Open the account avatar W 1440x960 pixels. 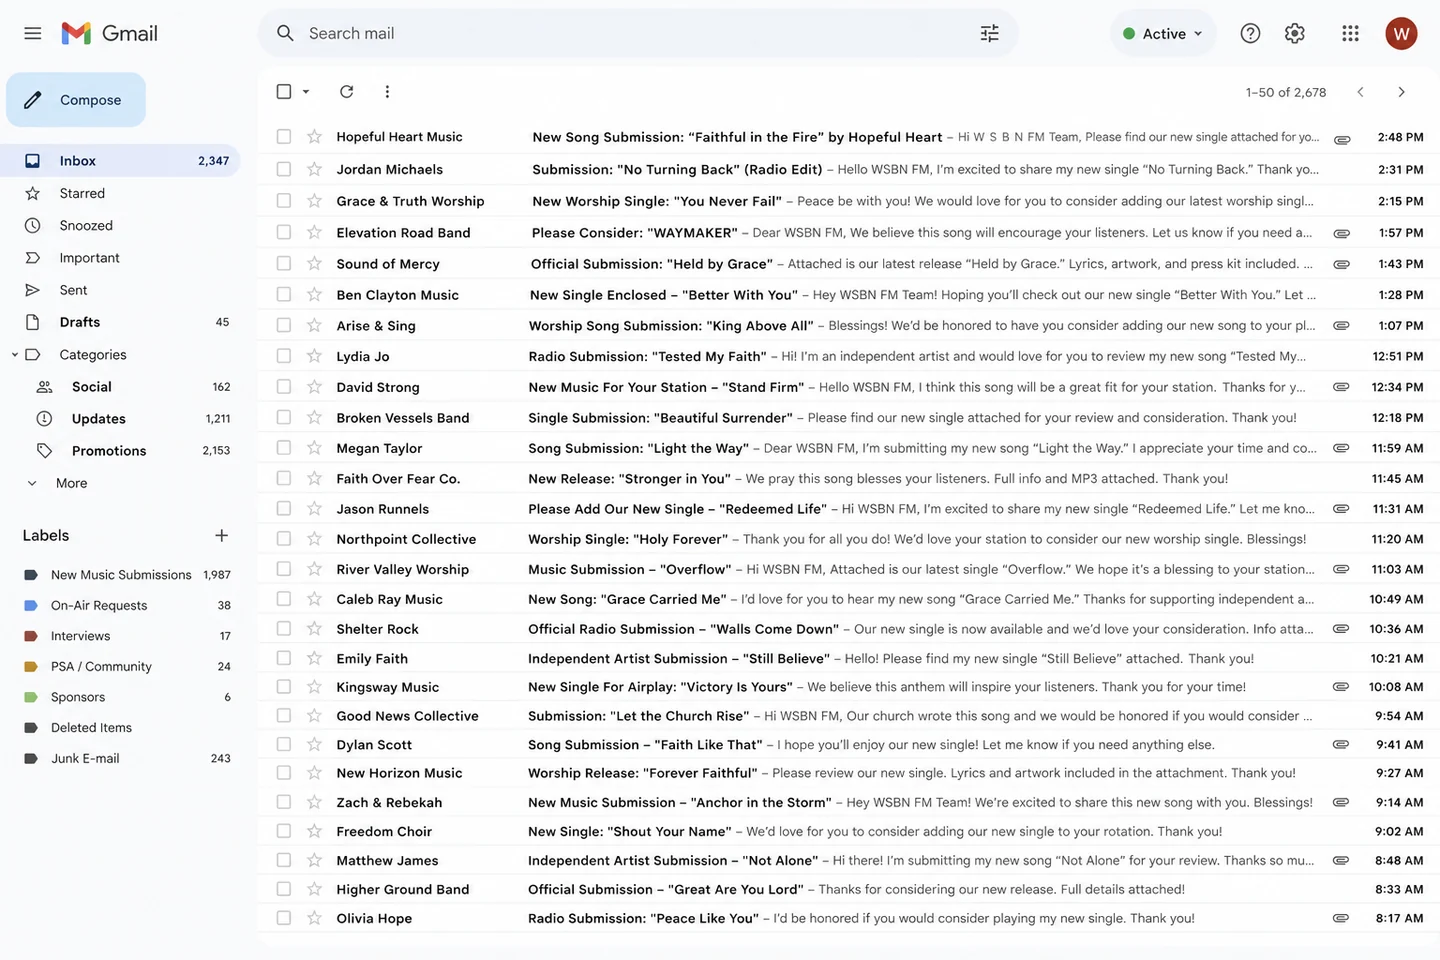(x=1401, y=33)
